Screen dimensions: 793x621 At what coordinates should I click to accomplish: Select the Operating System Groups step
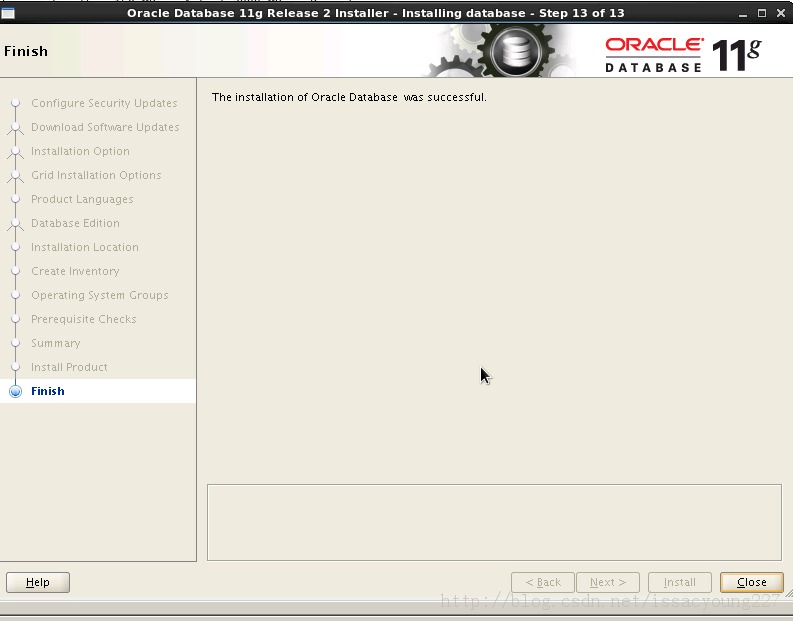point(100,295)
